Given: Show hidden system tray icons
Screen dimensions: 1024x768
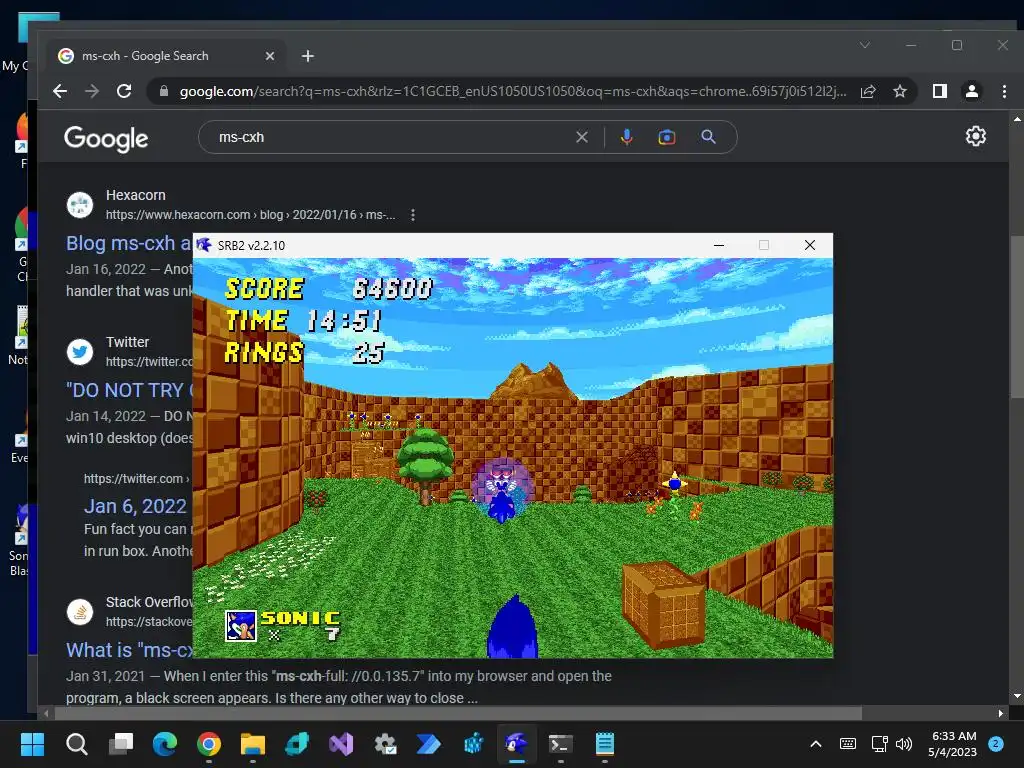Looking at the screenshot, I should [x=816, y=744].
